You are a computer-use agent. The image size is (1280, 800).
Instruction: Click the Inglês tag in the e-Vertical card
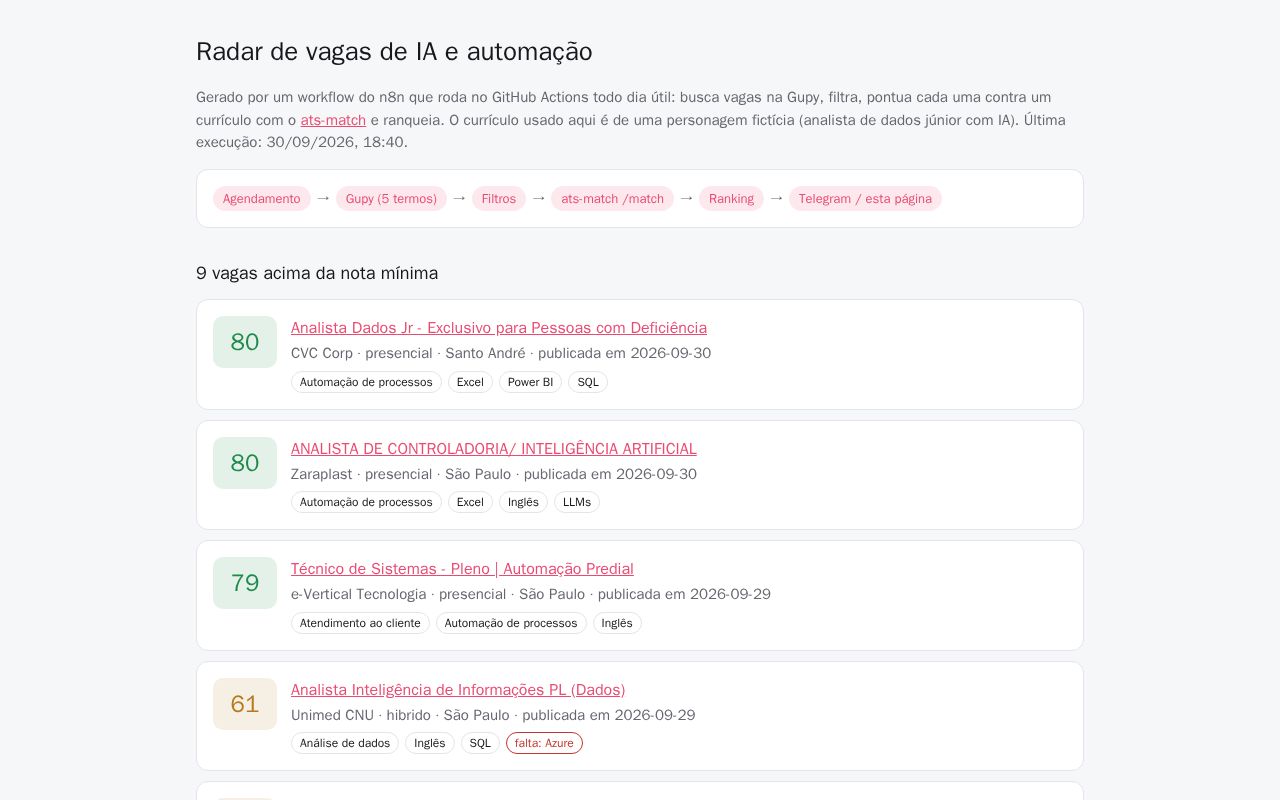coord(617,623)
